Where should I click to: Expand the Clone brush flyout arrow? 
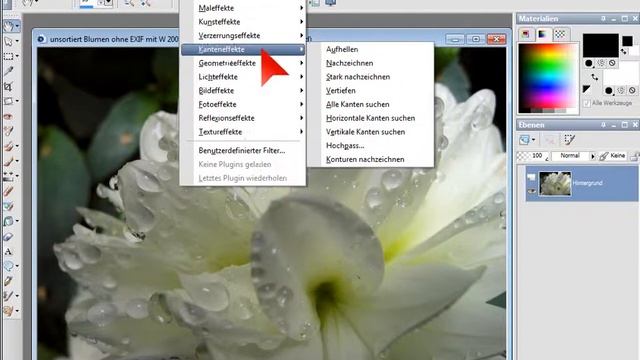tap(17, 146)
